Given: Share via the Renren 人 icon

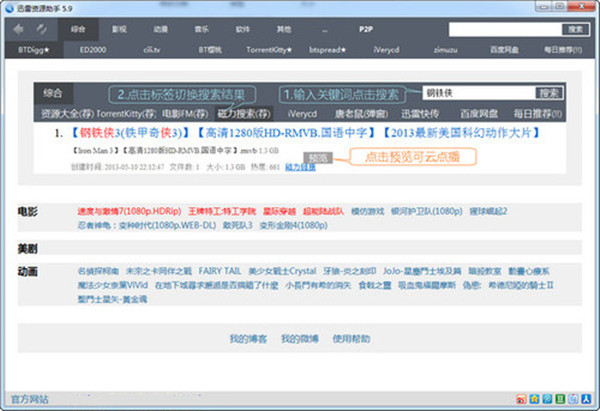Looking at the screenshot, I should 586,399.
